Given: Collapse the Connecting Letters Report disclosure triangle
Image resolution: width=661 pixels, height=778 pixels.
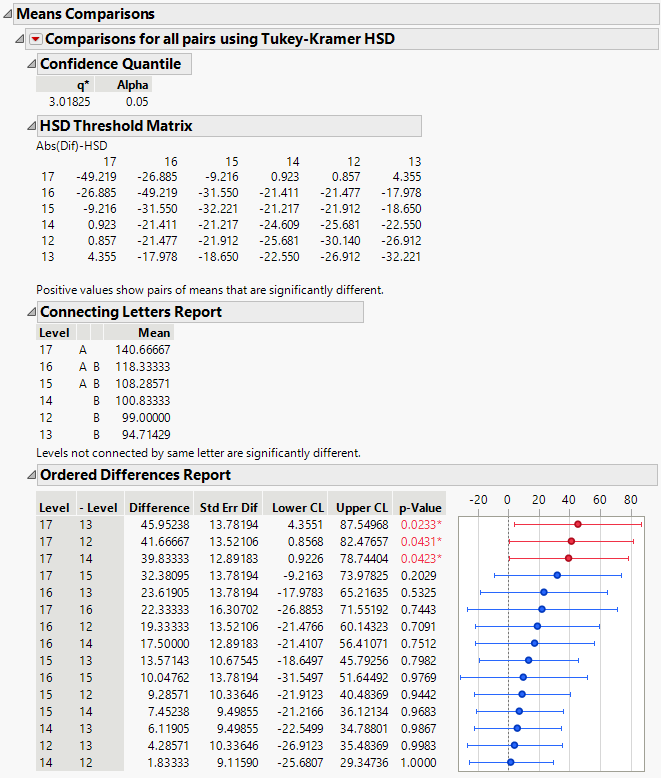Looking at the screenshot, I should coord(29,312).
